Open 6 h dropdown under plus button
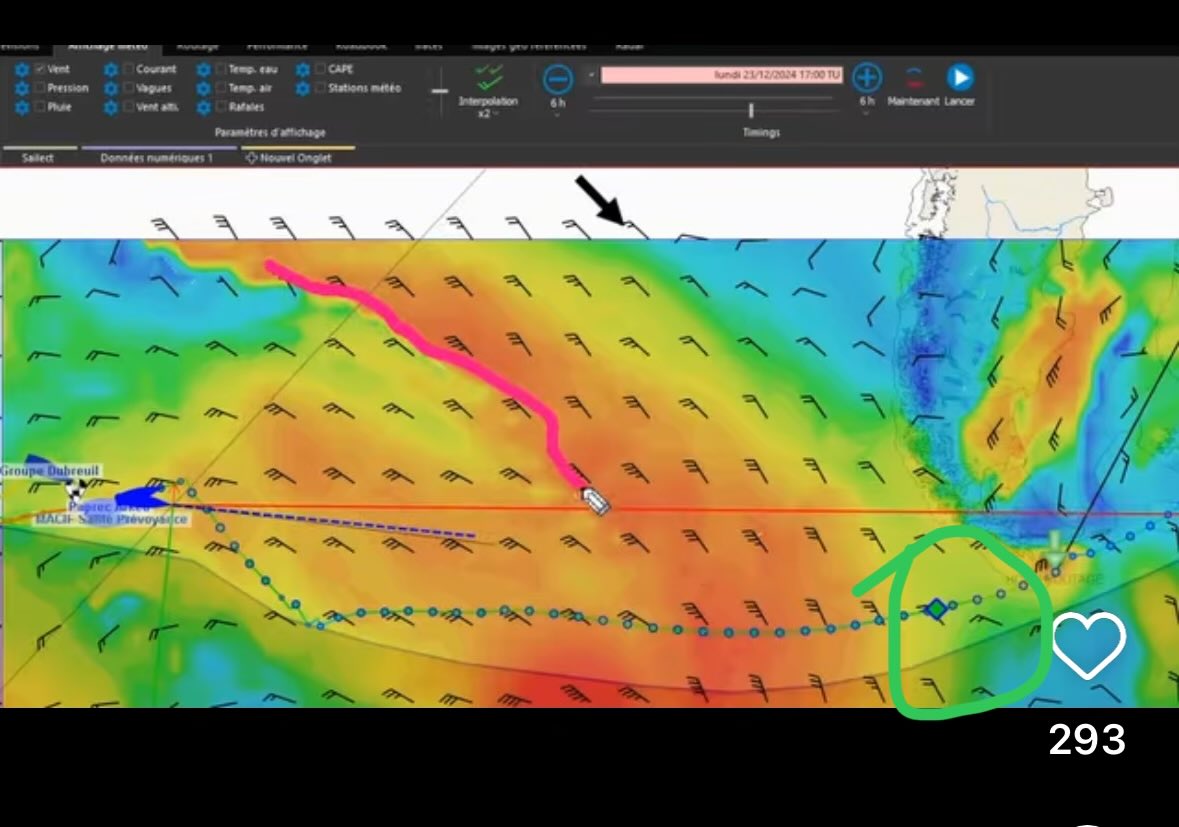The image size is (1179, 827). pyautogui.click(x=867, y=113)
